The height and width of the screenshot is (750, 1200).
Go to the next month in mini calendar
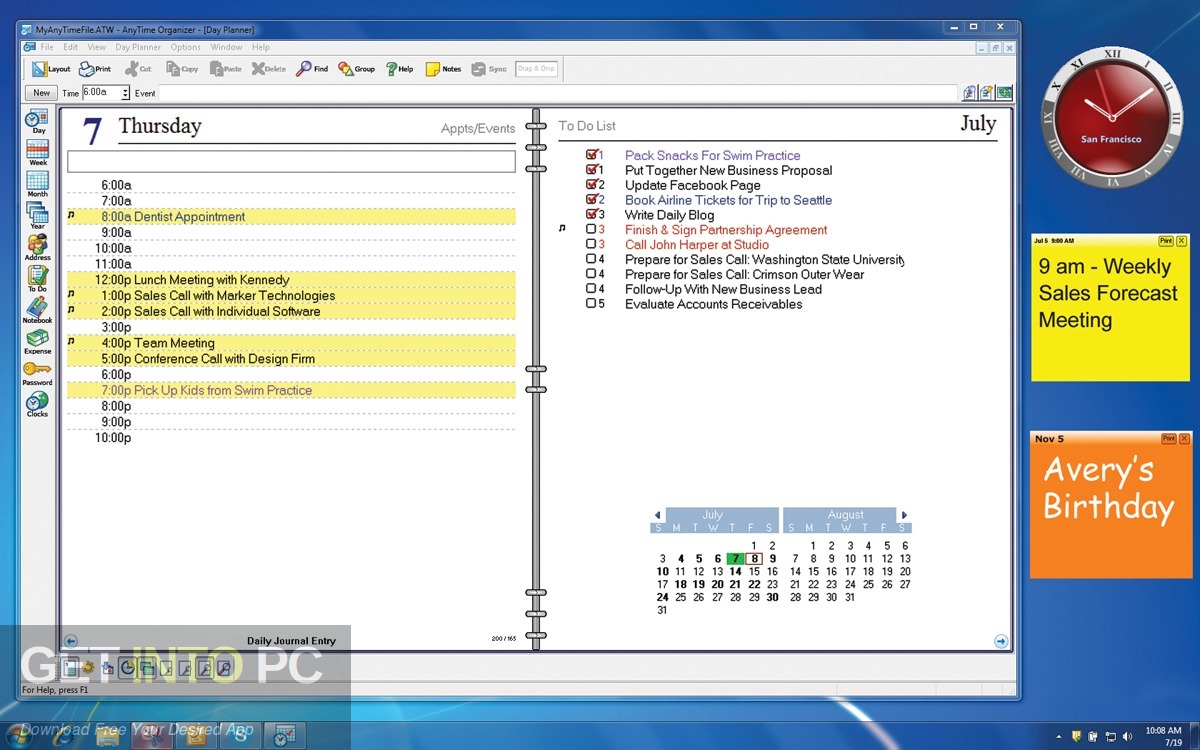coord(905,516)
